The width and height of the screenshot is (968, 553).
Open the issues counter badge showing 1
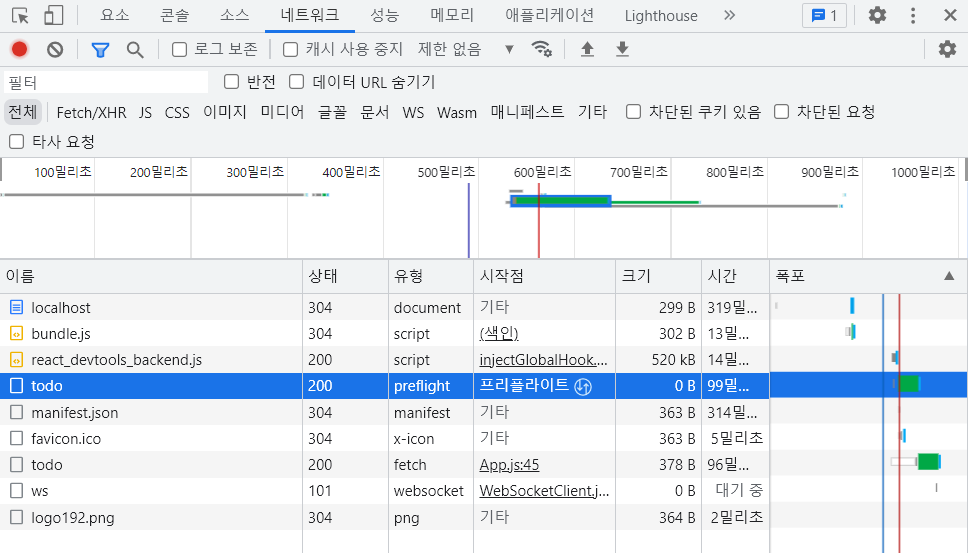coord(824,15)
